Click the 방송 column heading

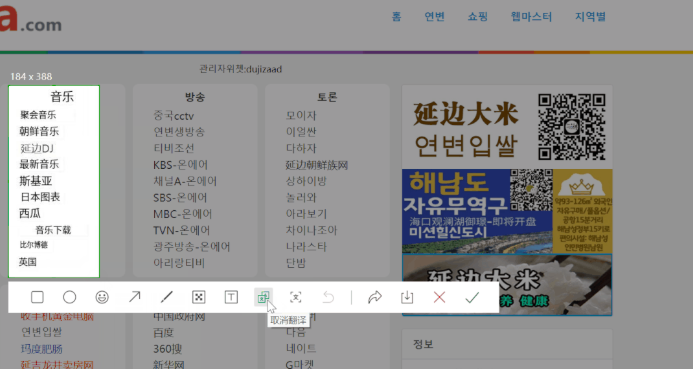pyautogui.click(x=195, y=97)
